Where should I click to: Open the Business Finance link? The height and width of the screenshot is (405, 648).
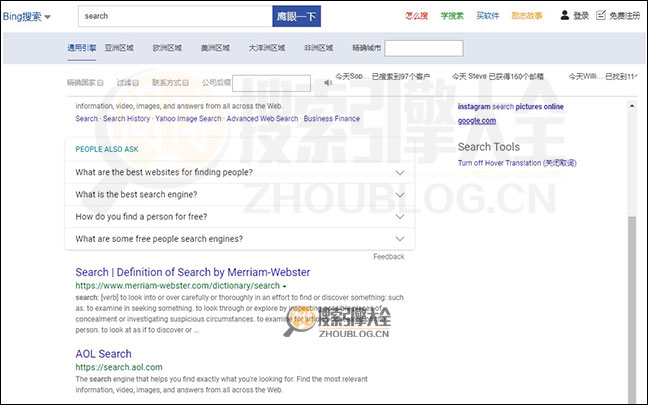[331, 119]
